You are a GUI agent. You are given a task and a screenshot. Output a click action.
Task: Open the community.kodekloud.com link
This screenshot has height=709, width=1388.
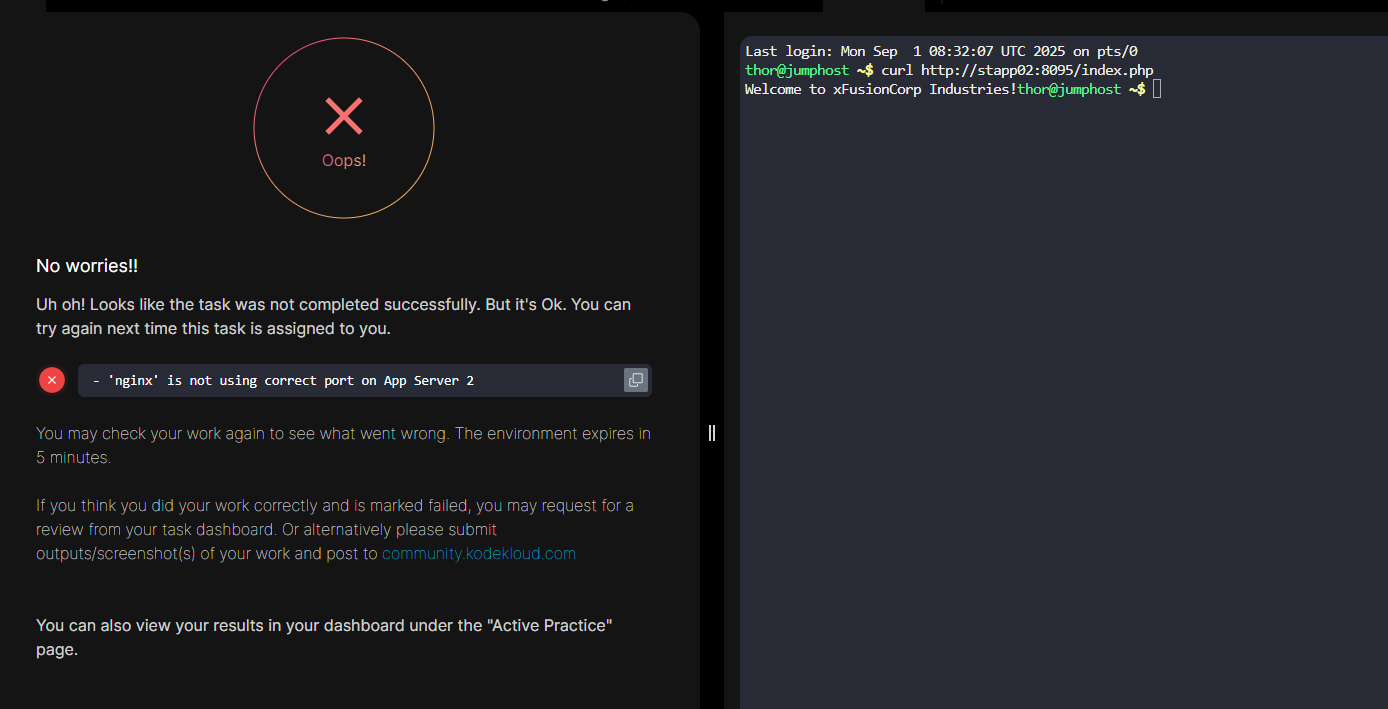(479, 553)
